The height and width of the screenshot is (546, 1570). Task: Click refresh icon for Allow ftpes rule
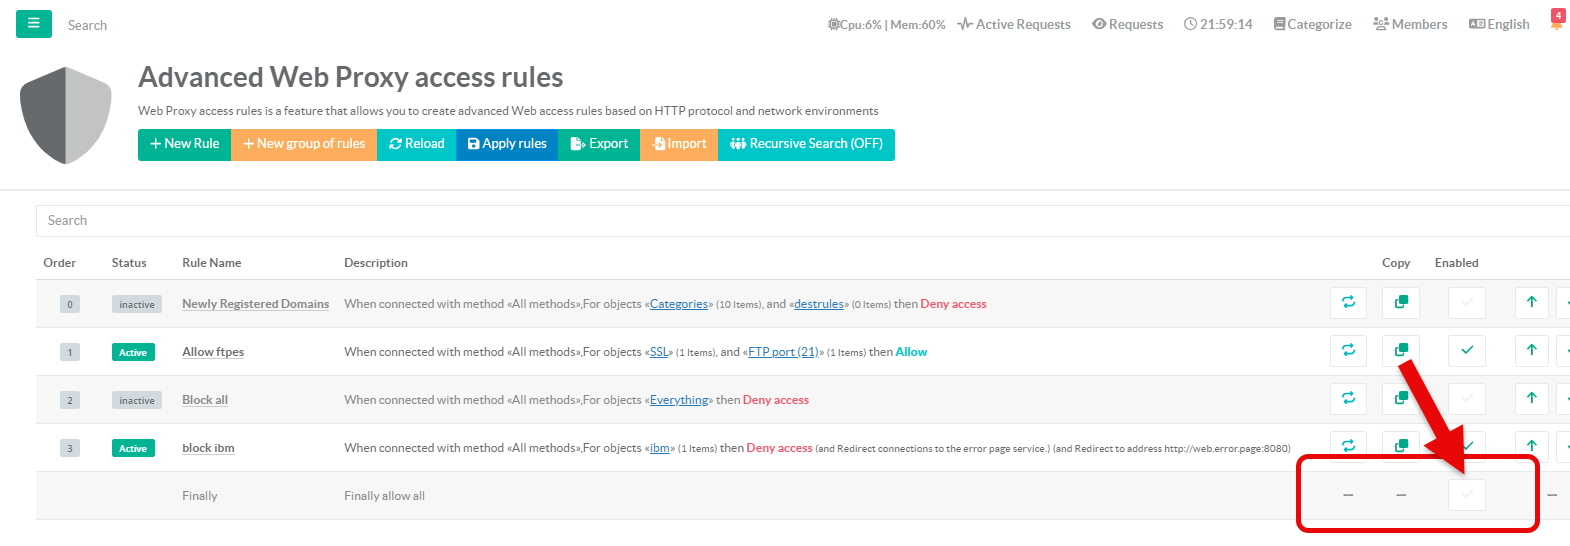pyautogui.click(x=1348, y=350)
